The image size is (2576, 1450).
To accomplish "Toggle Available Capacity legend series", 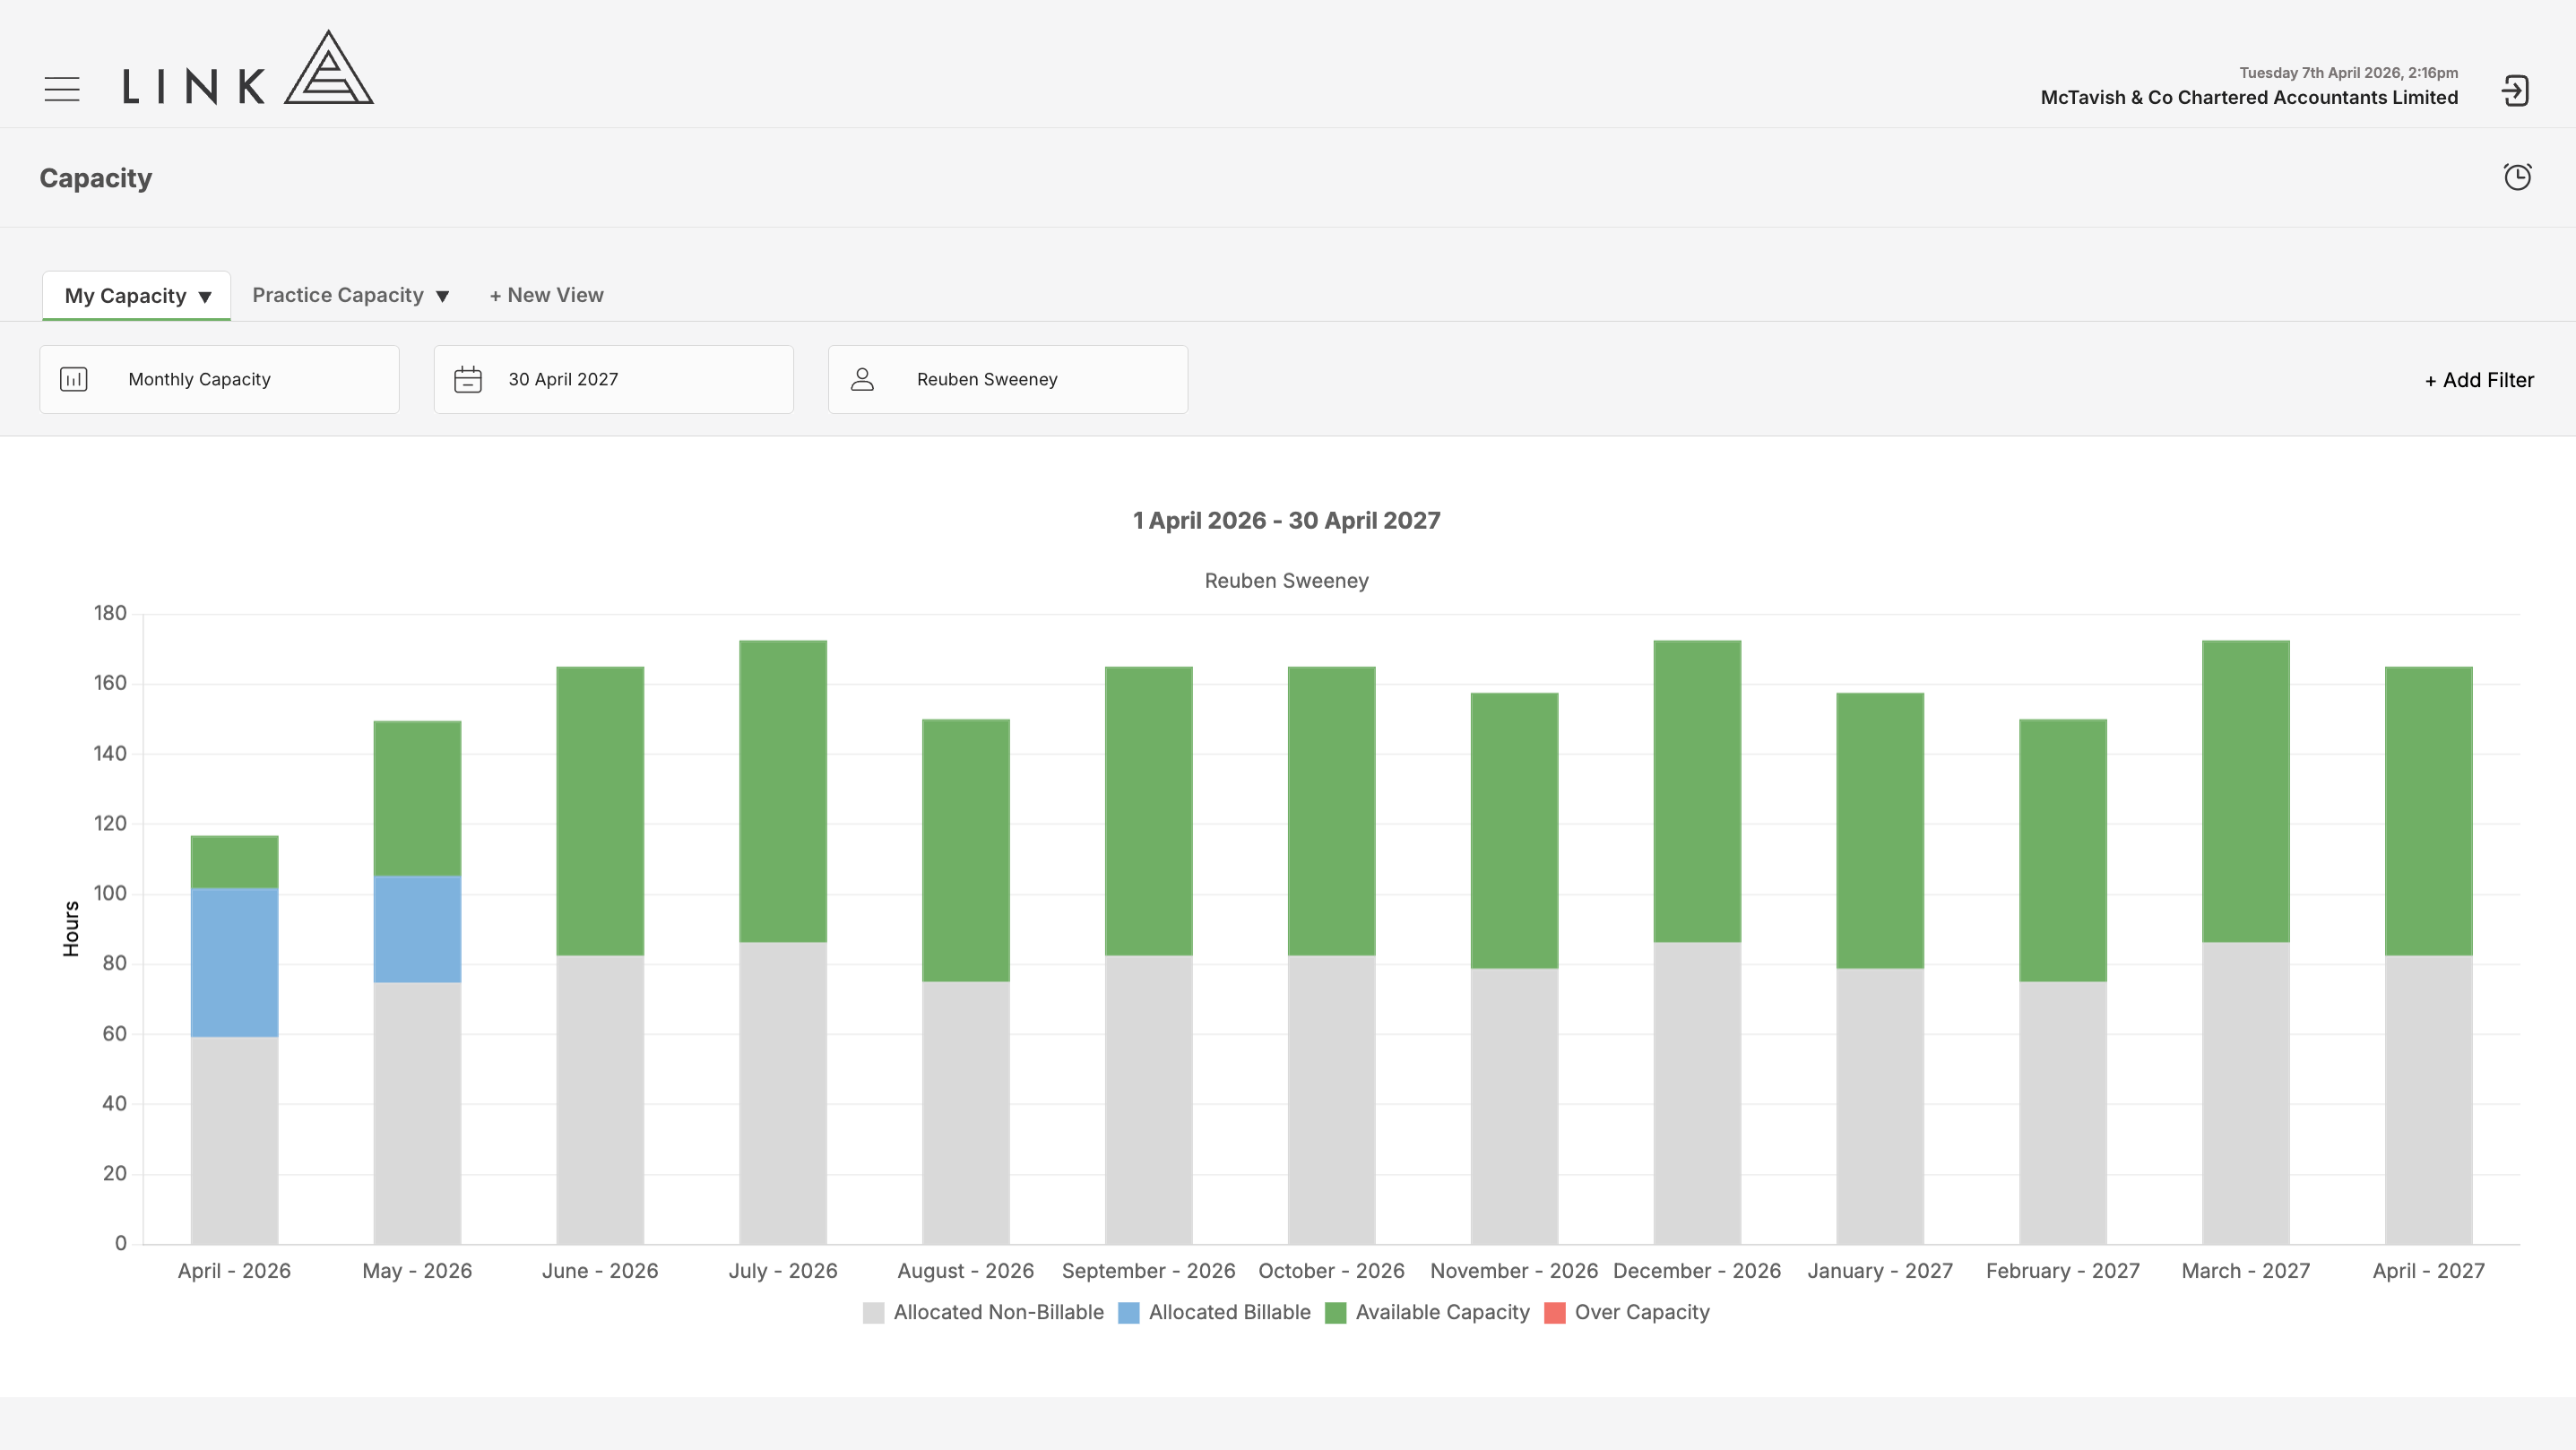I will coord(1427,1312).
